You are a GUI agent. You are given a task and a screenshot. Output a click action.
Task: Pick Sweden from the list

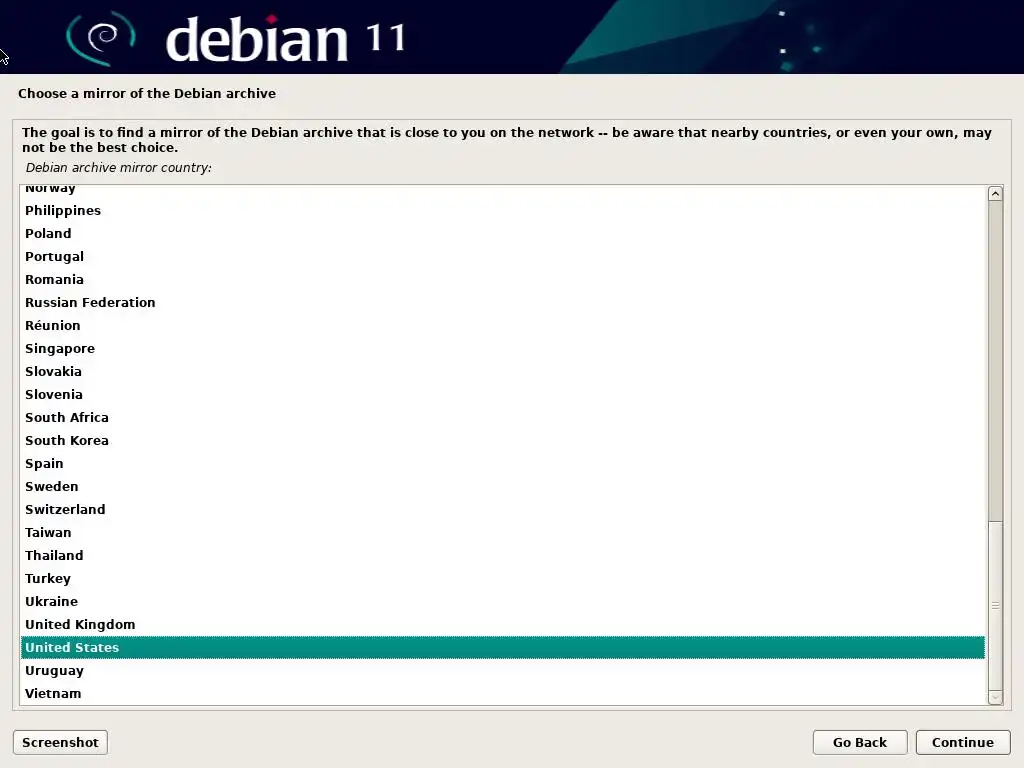coord(502,486)
